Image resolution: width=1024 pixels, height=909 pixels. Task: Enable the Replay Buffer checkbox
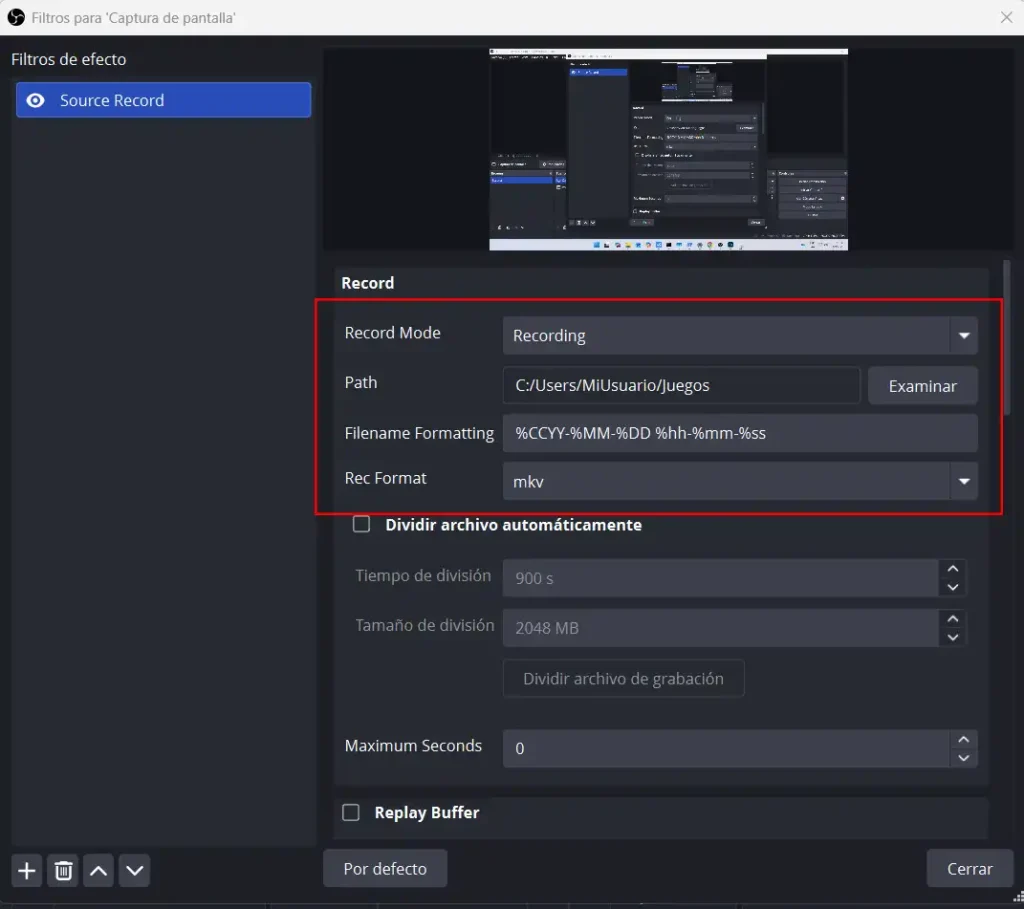(351, 812)
